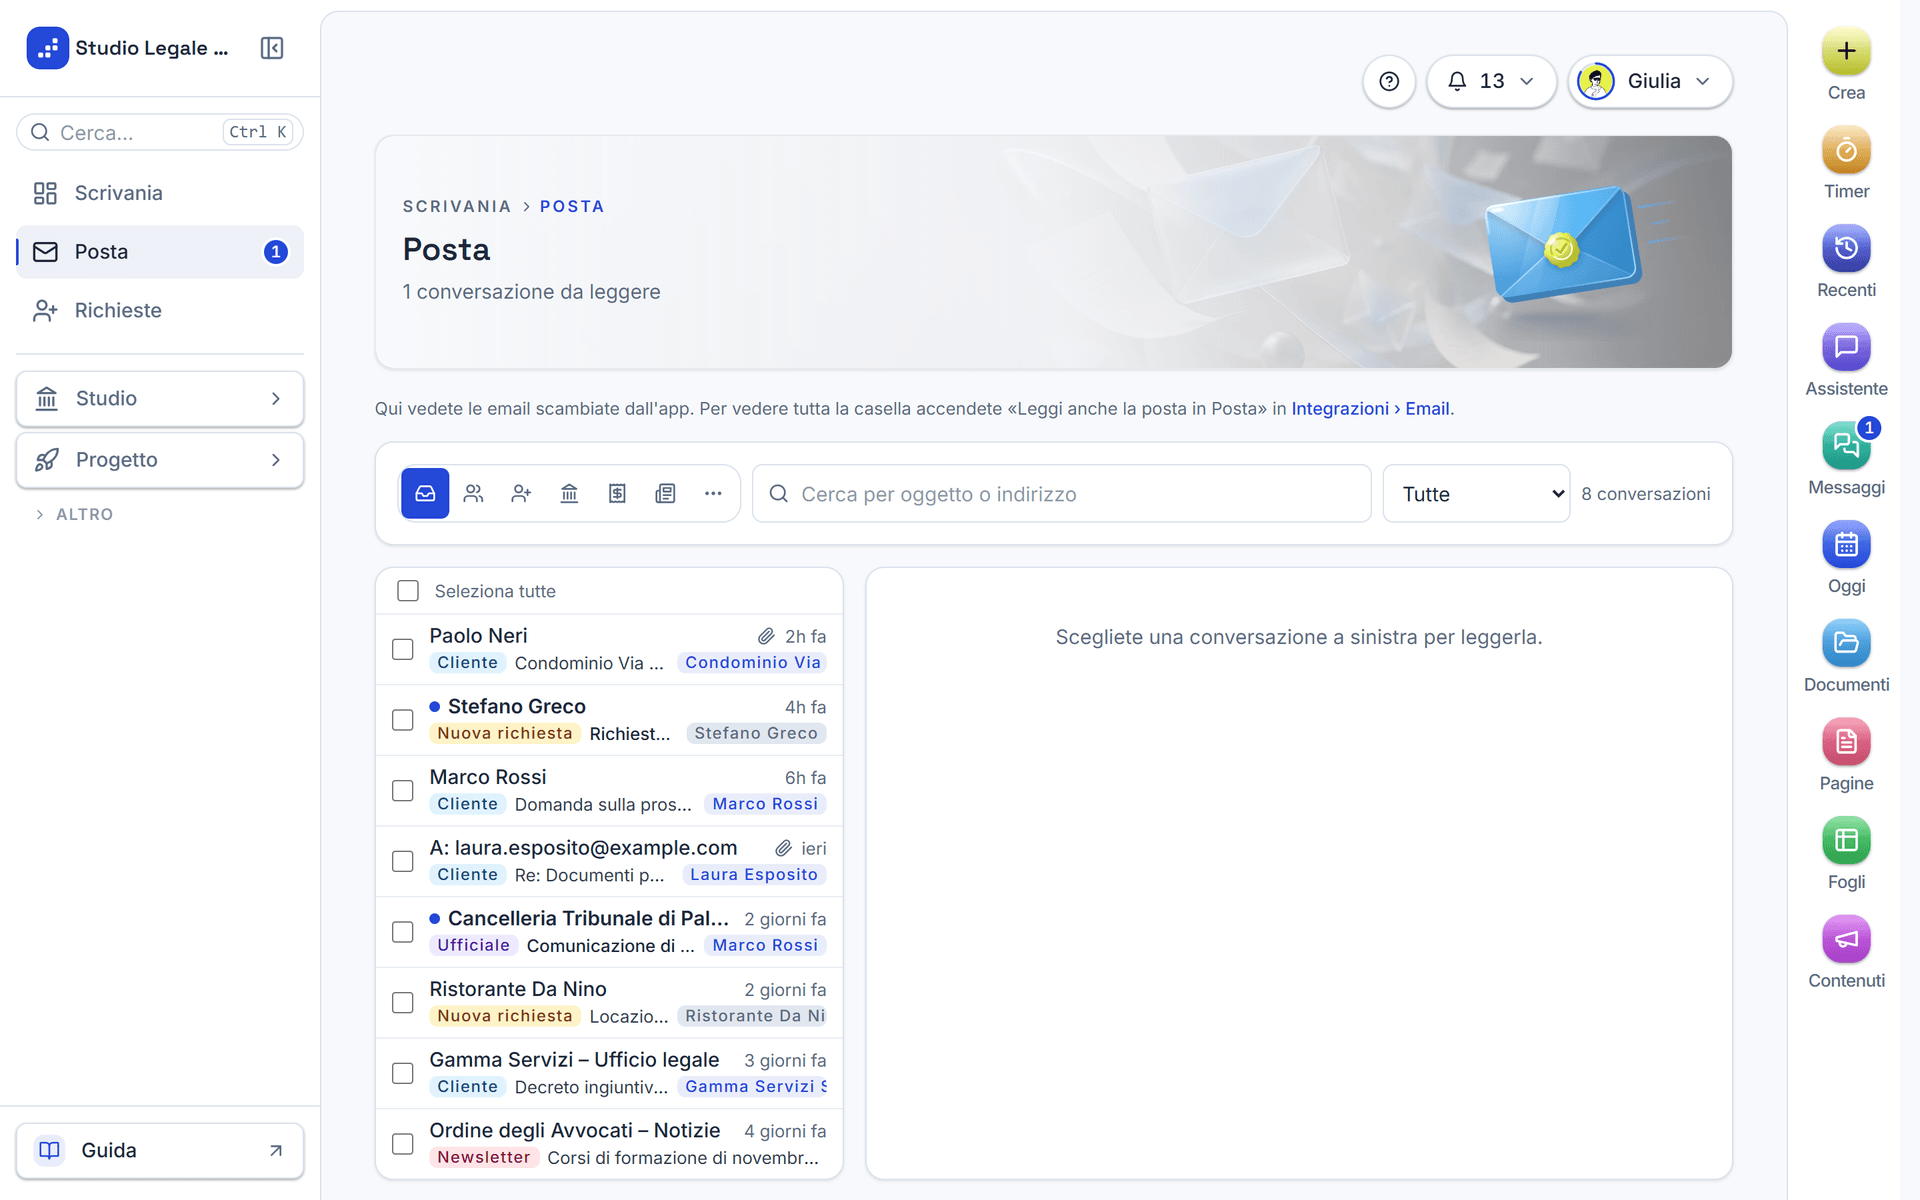Focus the sidebar Cerca search box
The image size is (1920, 1200).
click(x=160, y=132)
